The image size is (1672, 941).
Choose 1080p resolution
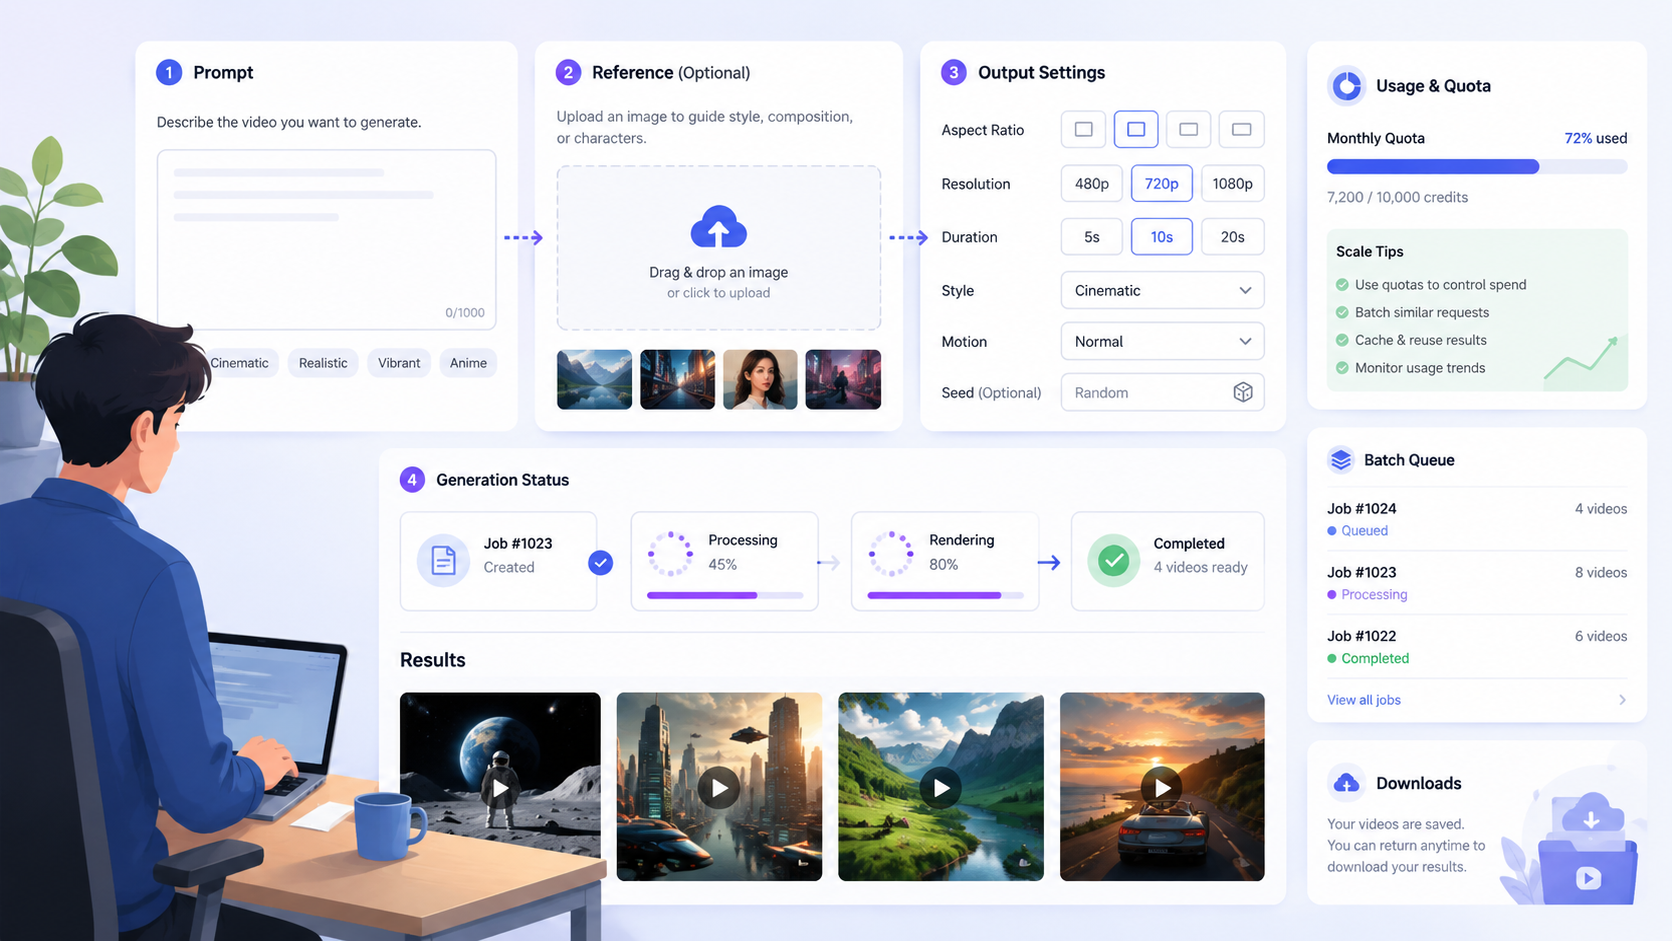[1232, 183]
